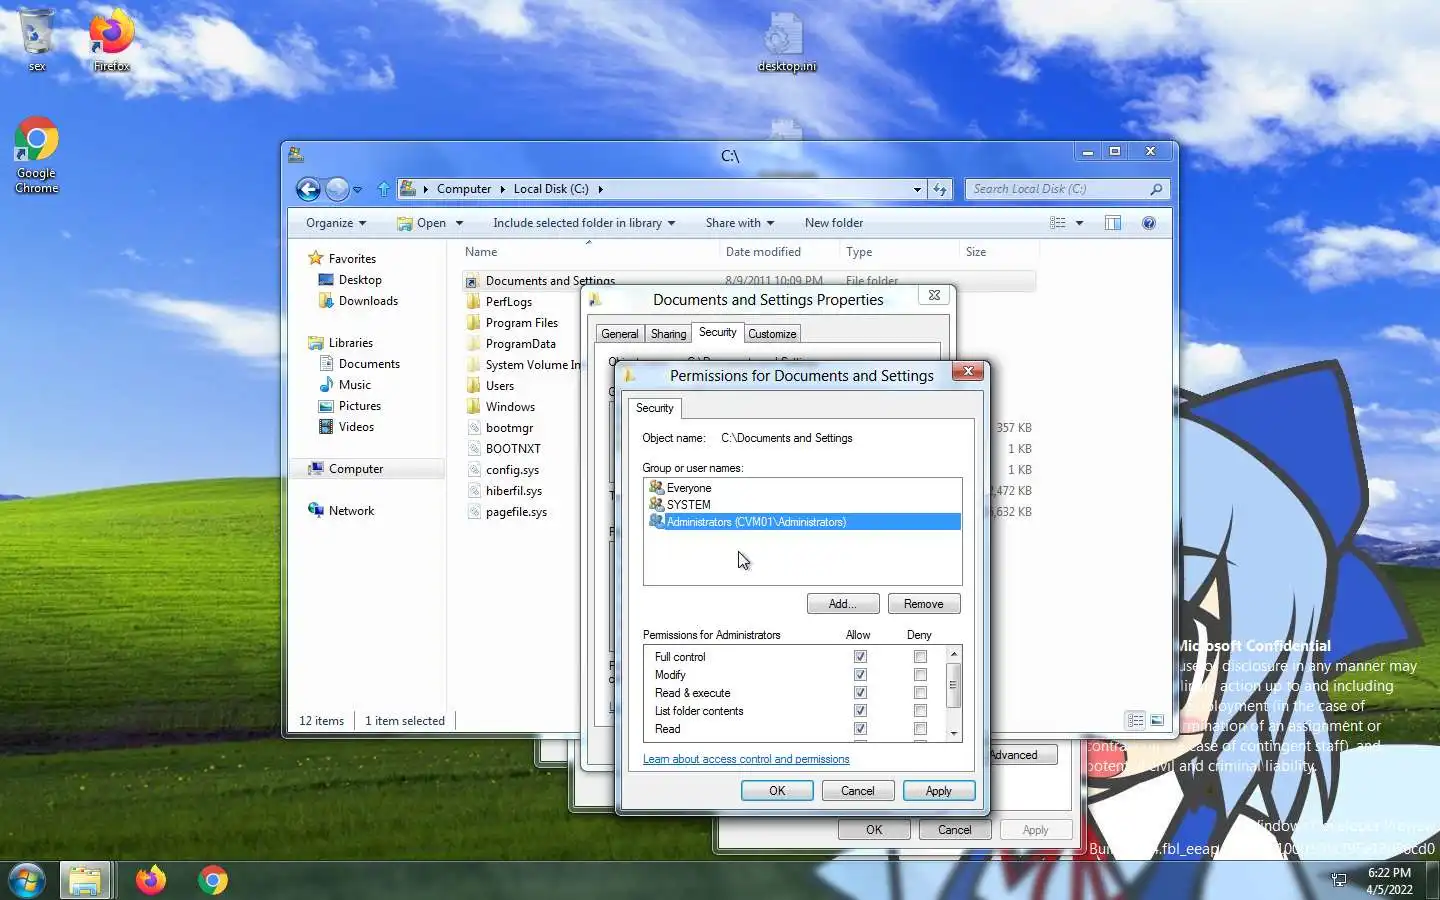This screenshot has height=900, width=1440.
Task: Open the Recycle Bin desktop icon
Action: point(36,38)
